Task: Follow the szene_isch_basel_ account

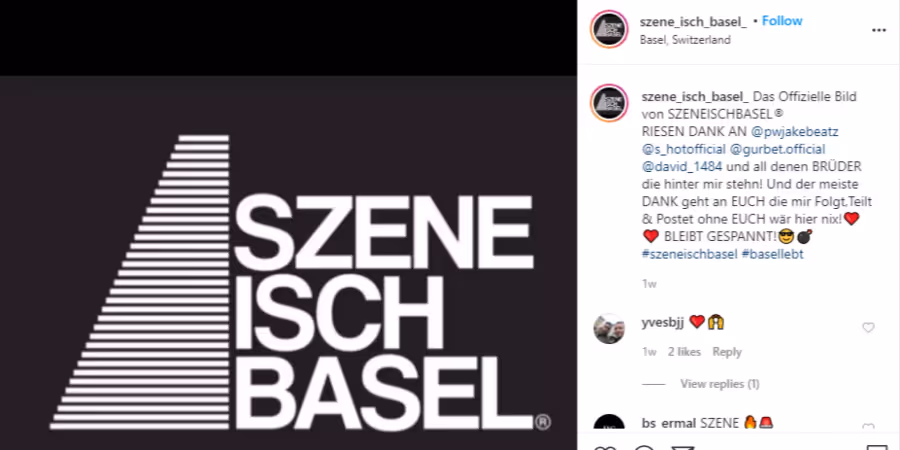Action: 782,21
